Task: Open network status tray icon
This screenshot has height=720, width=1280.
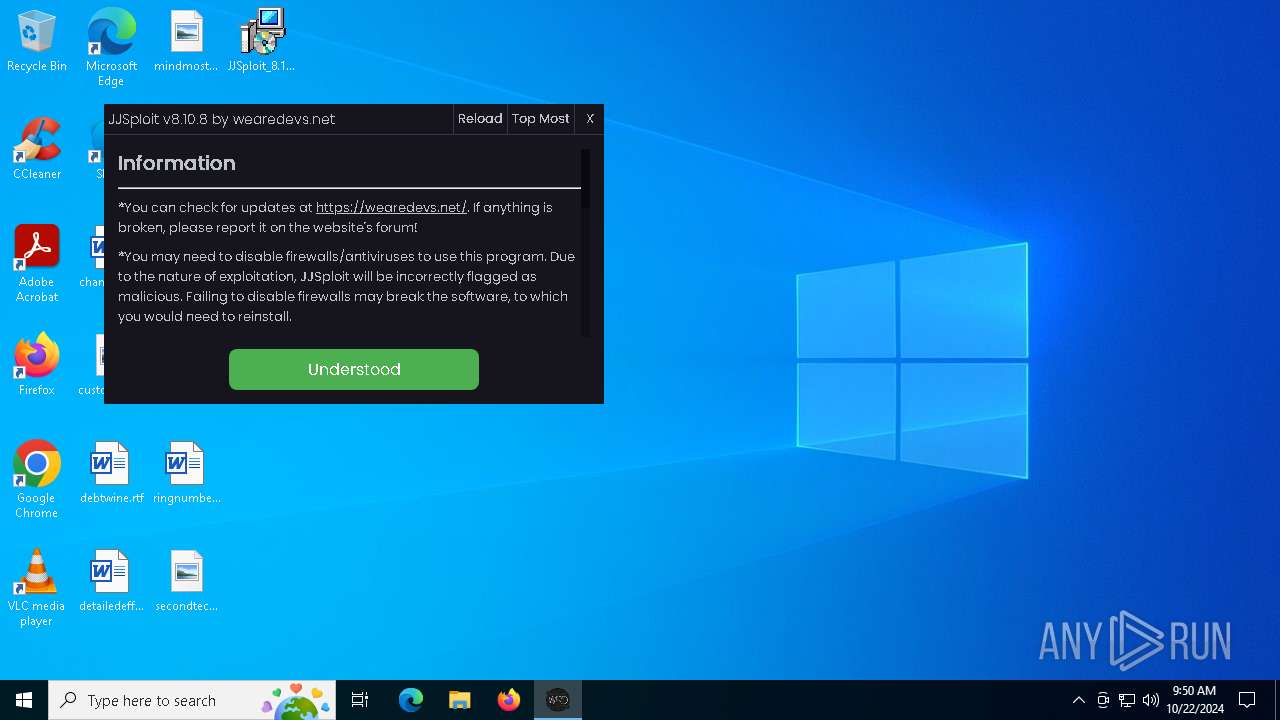Action: click(1127, 700)
